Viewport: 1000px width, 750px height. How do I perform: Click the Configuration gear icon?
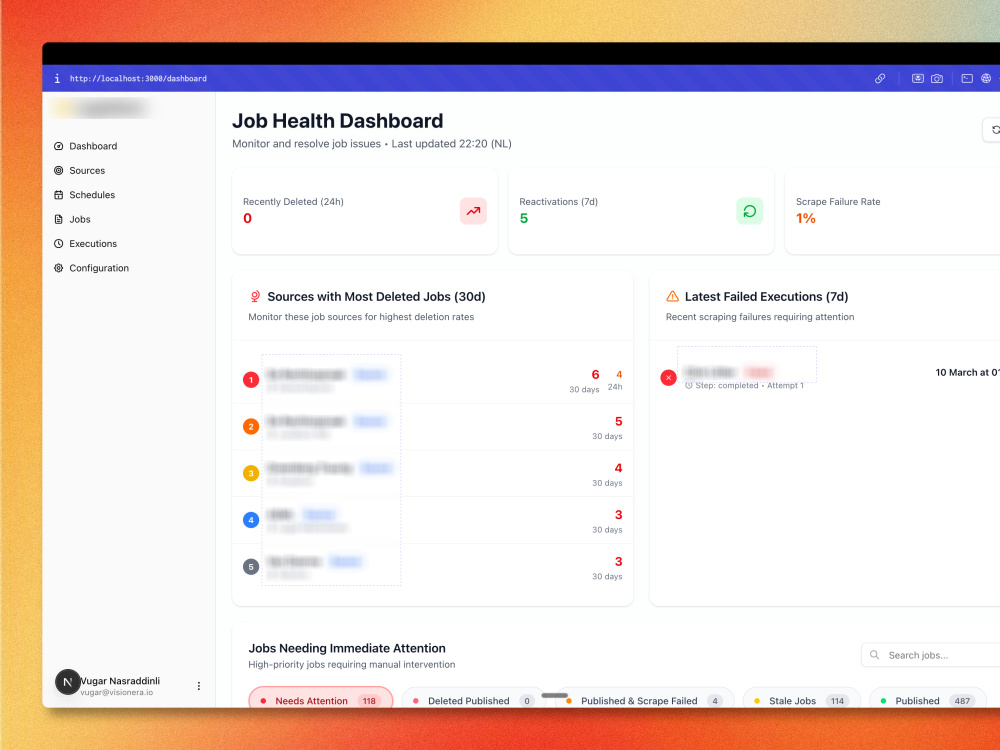click(59, 268)
